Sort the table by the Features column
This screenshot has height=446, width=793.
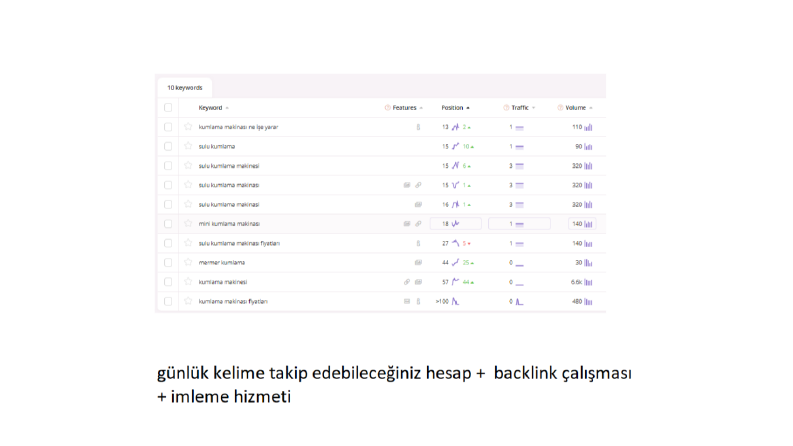[x=408, y=108]
